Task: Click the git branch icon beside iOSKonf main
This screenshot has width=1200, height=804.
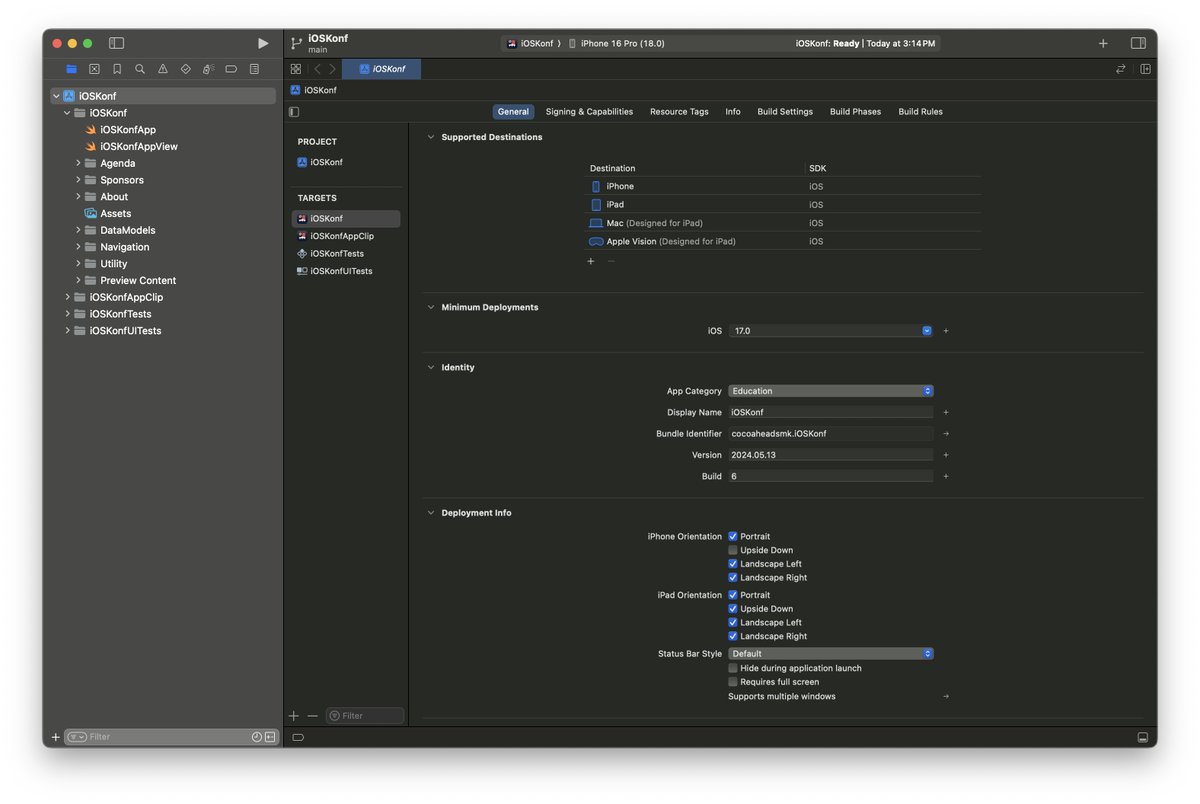Action: coord(296,43)
